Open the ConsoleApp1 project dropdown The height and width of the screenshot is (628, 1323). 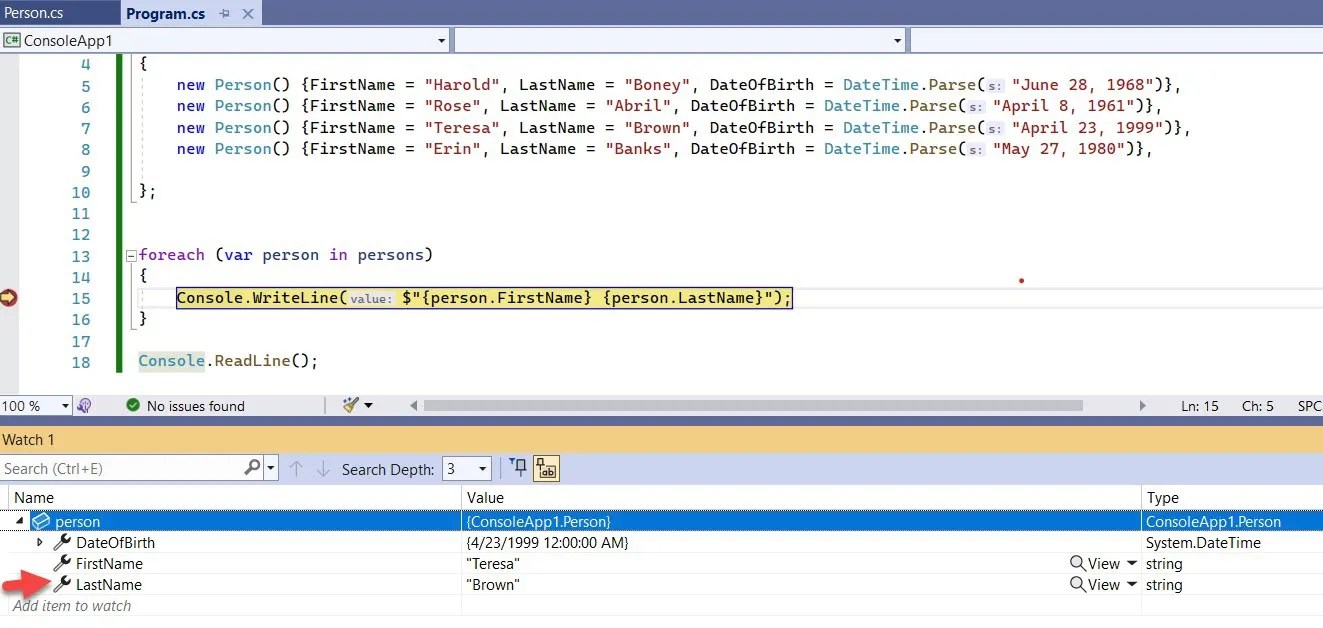440,40
